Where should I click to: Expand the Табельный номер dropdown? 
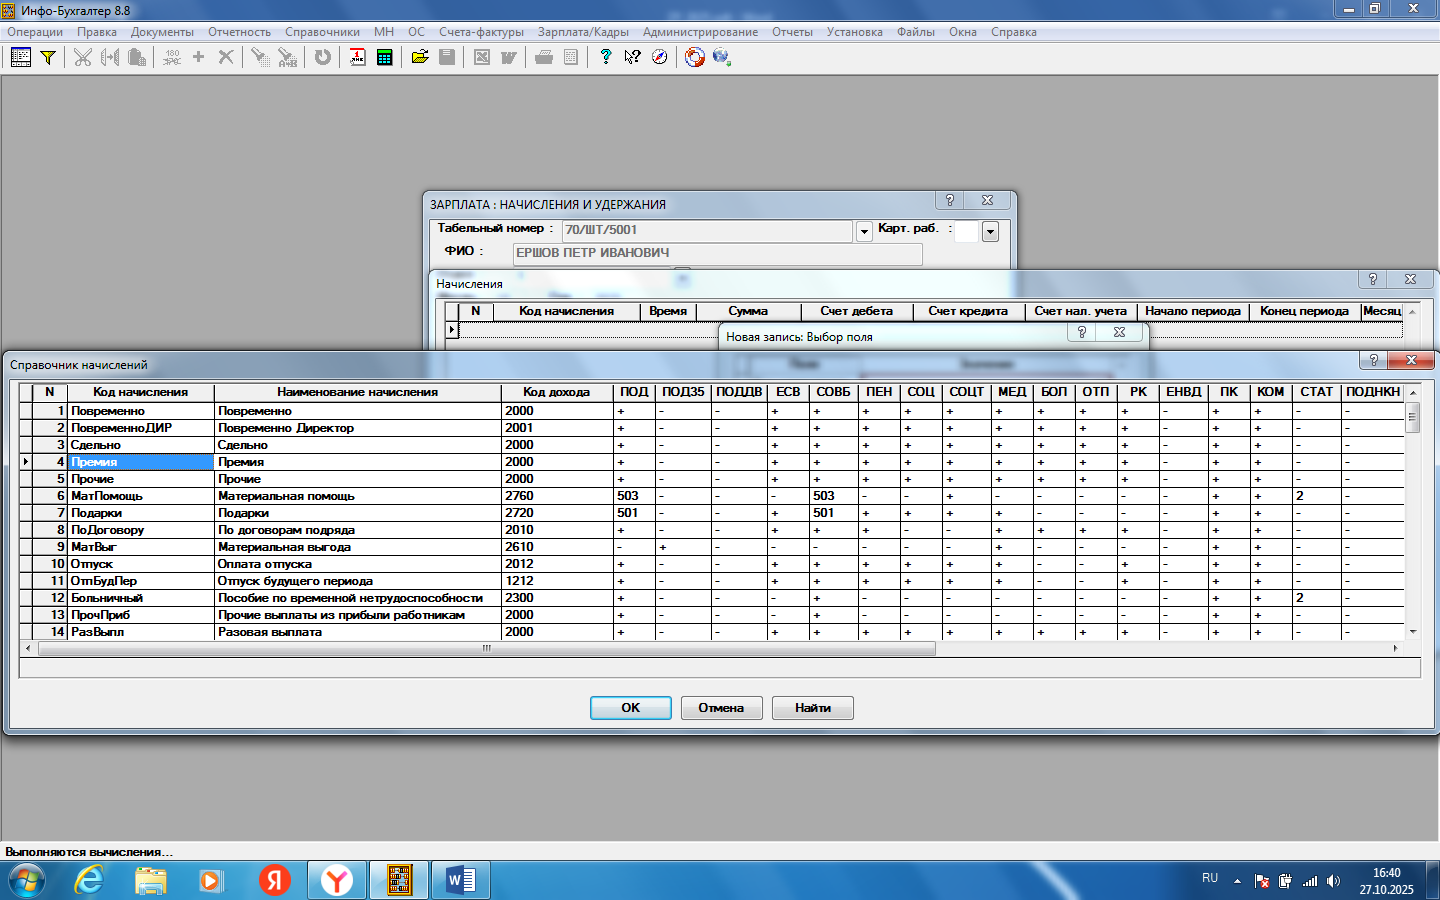pyautogui.click(x=864, y=232)
